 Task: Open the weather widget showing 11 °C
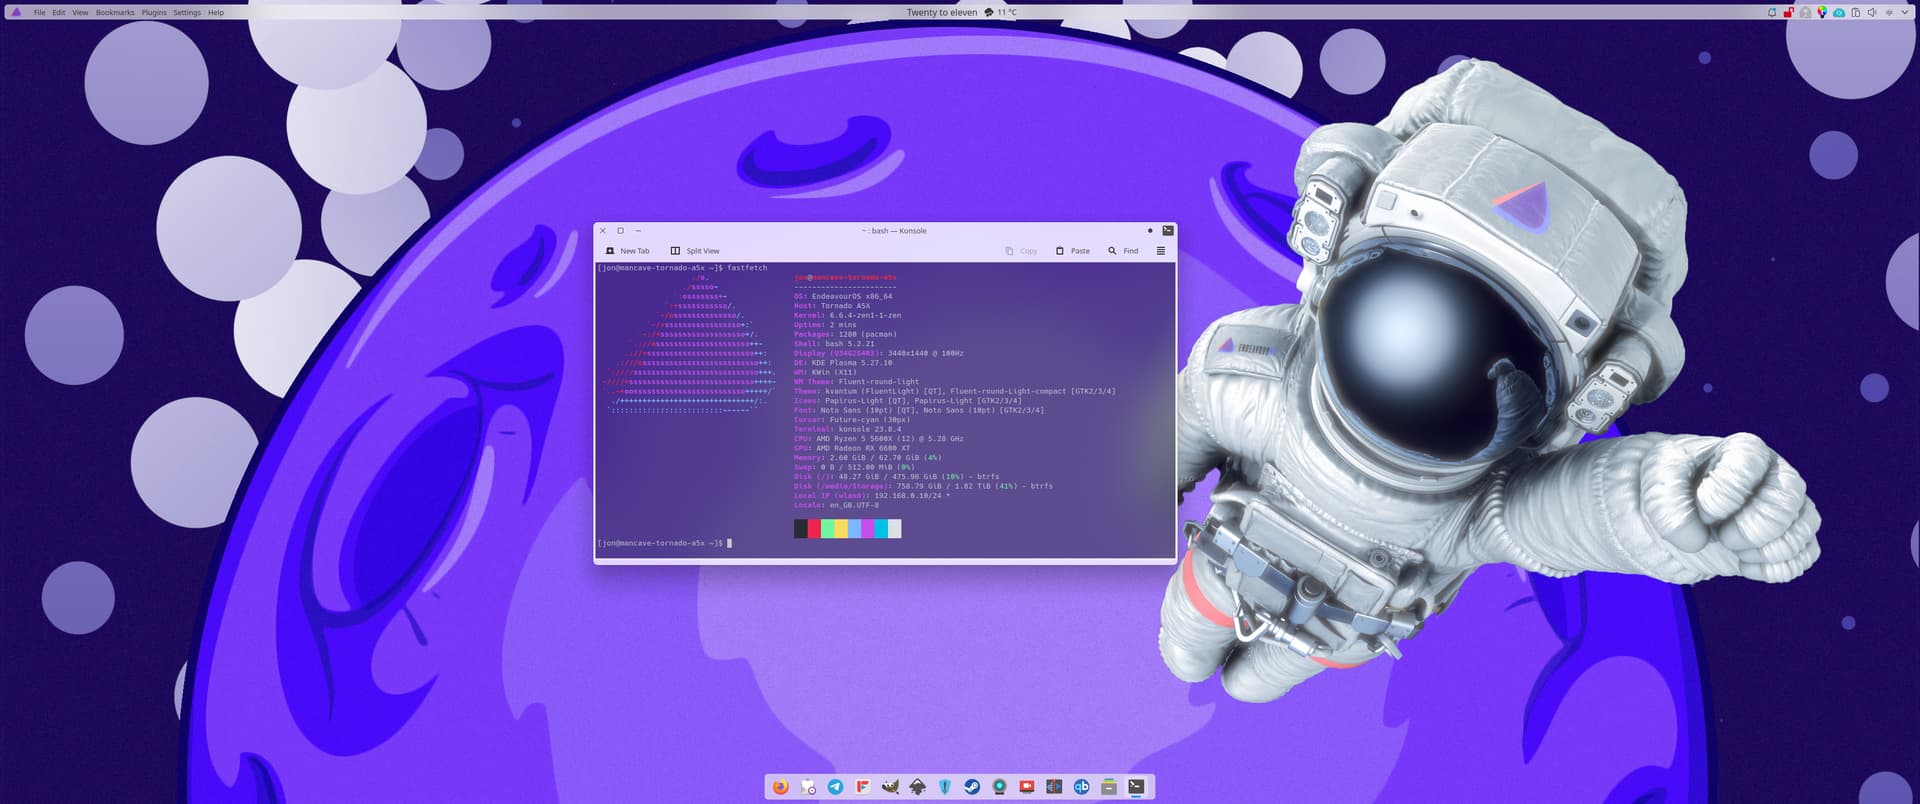[1001, 13]
